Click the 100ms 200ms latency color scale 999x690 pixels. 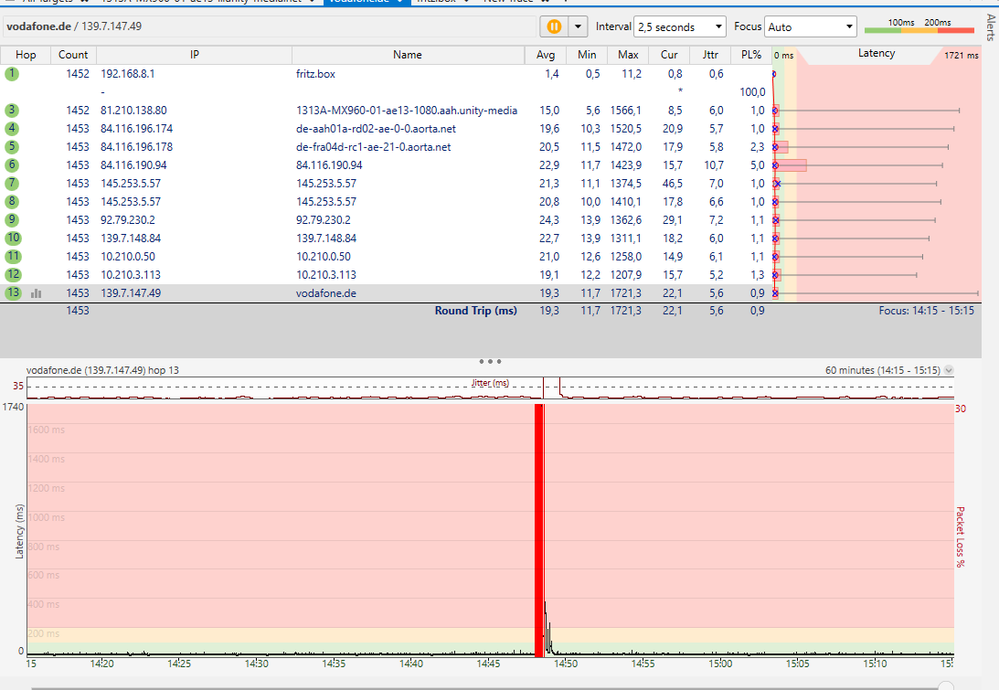coord(919,26)
